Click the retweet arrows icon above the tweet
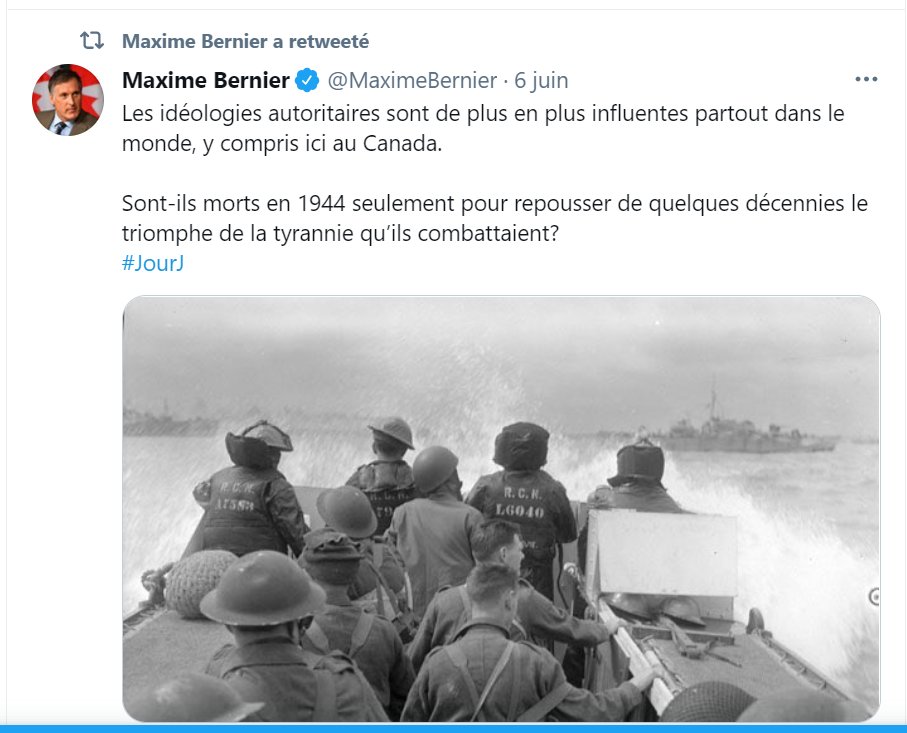Viewport: 907px width, 733px height. pos(92,40)
